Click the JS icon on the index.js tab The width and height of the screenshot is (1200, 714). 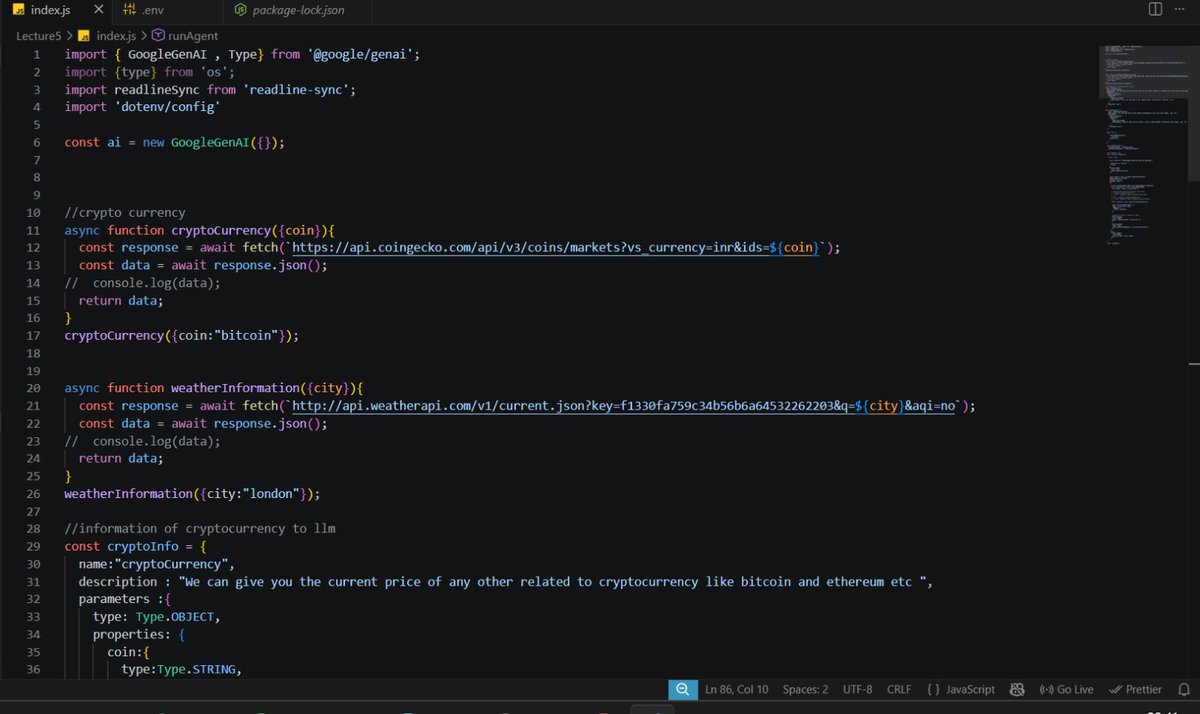click(19, 9)
